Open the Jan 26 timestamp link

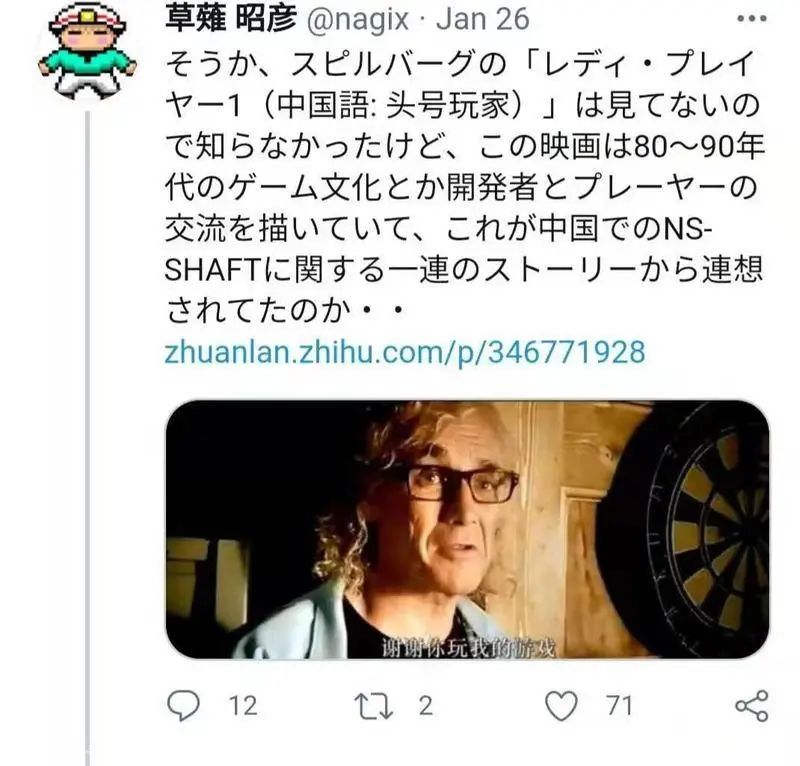pos(483,19)
